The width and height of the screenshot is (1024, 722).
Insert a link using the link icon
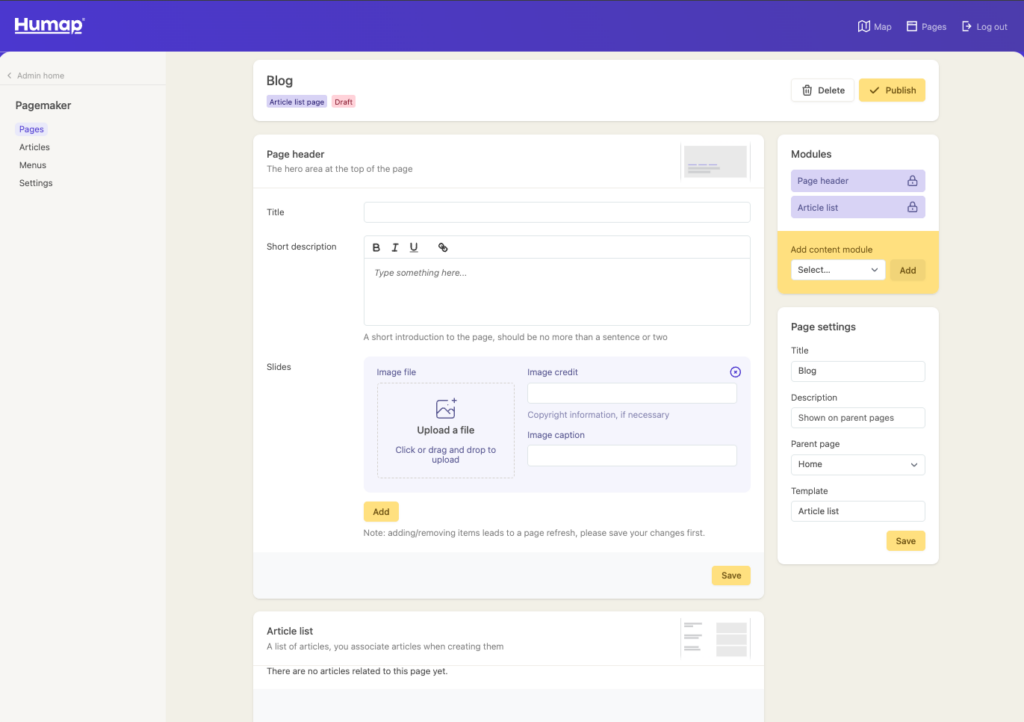click(x=443, y=248)
